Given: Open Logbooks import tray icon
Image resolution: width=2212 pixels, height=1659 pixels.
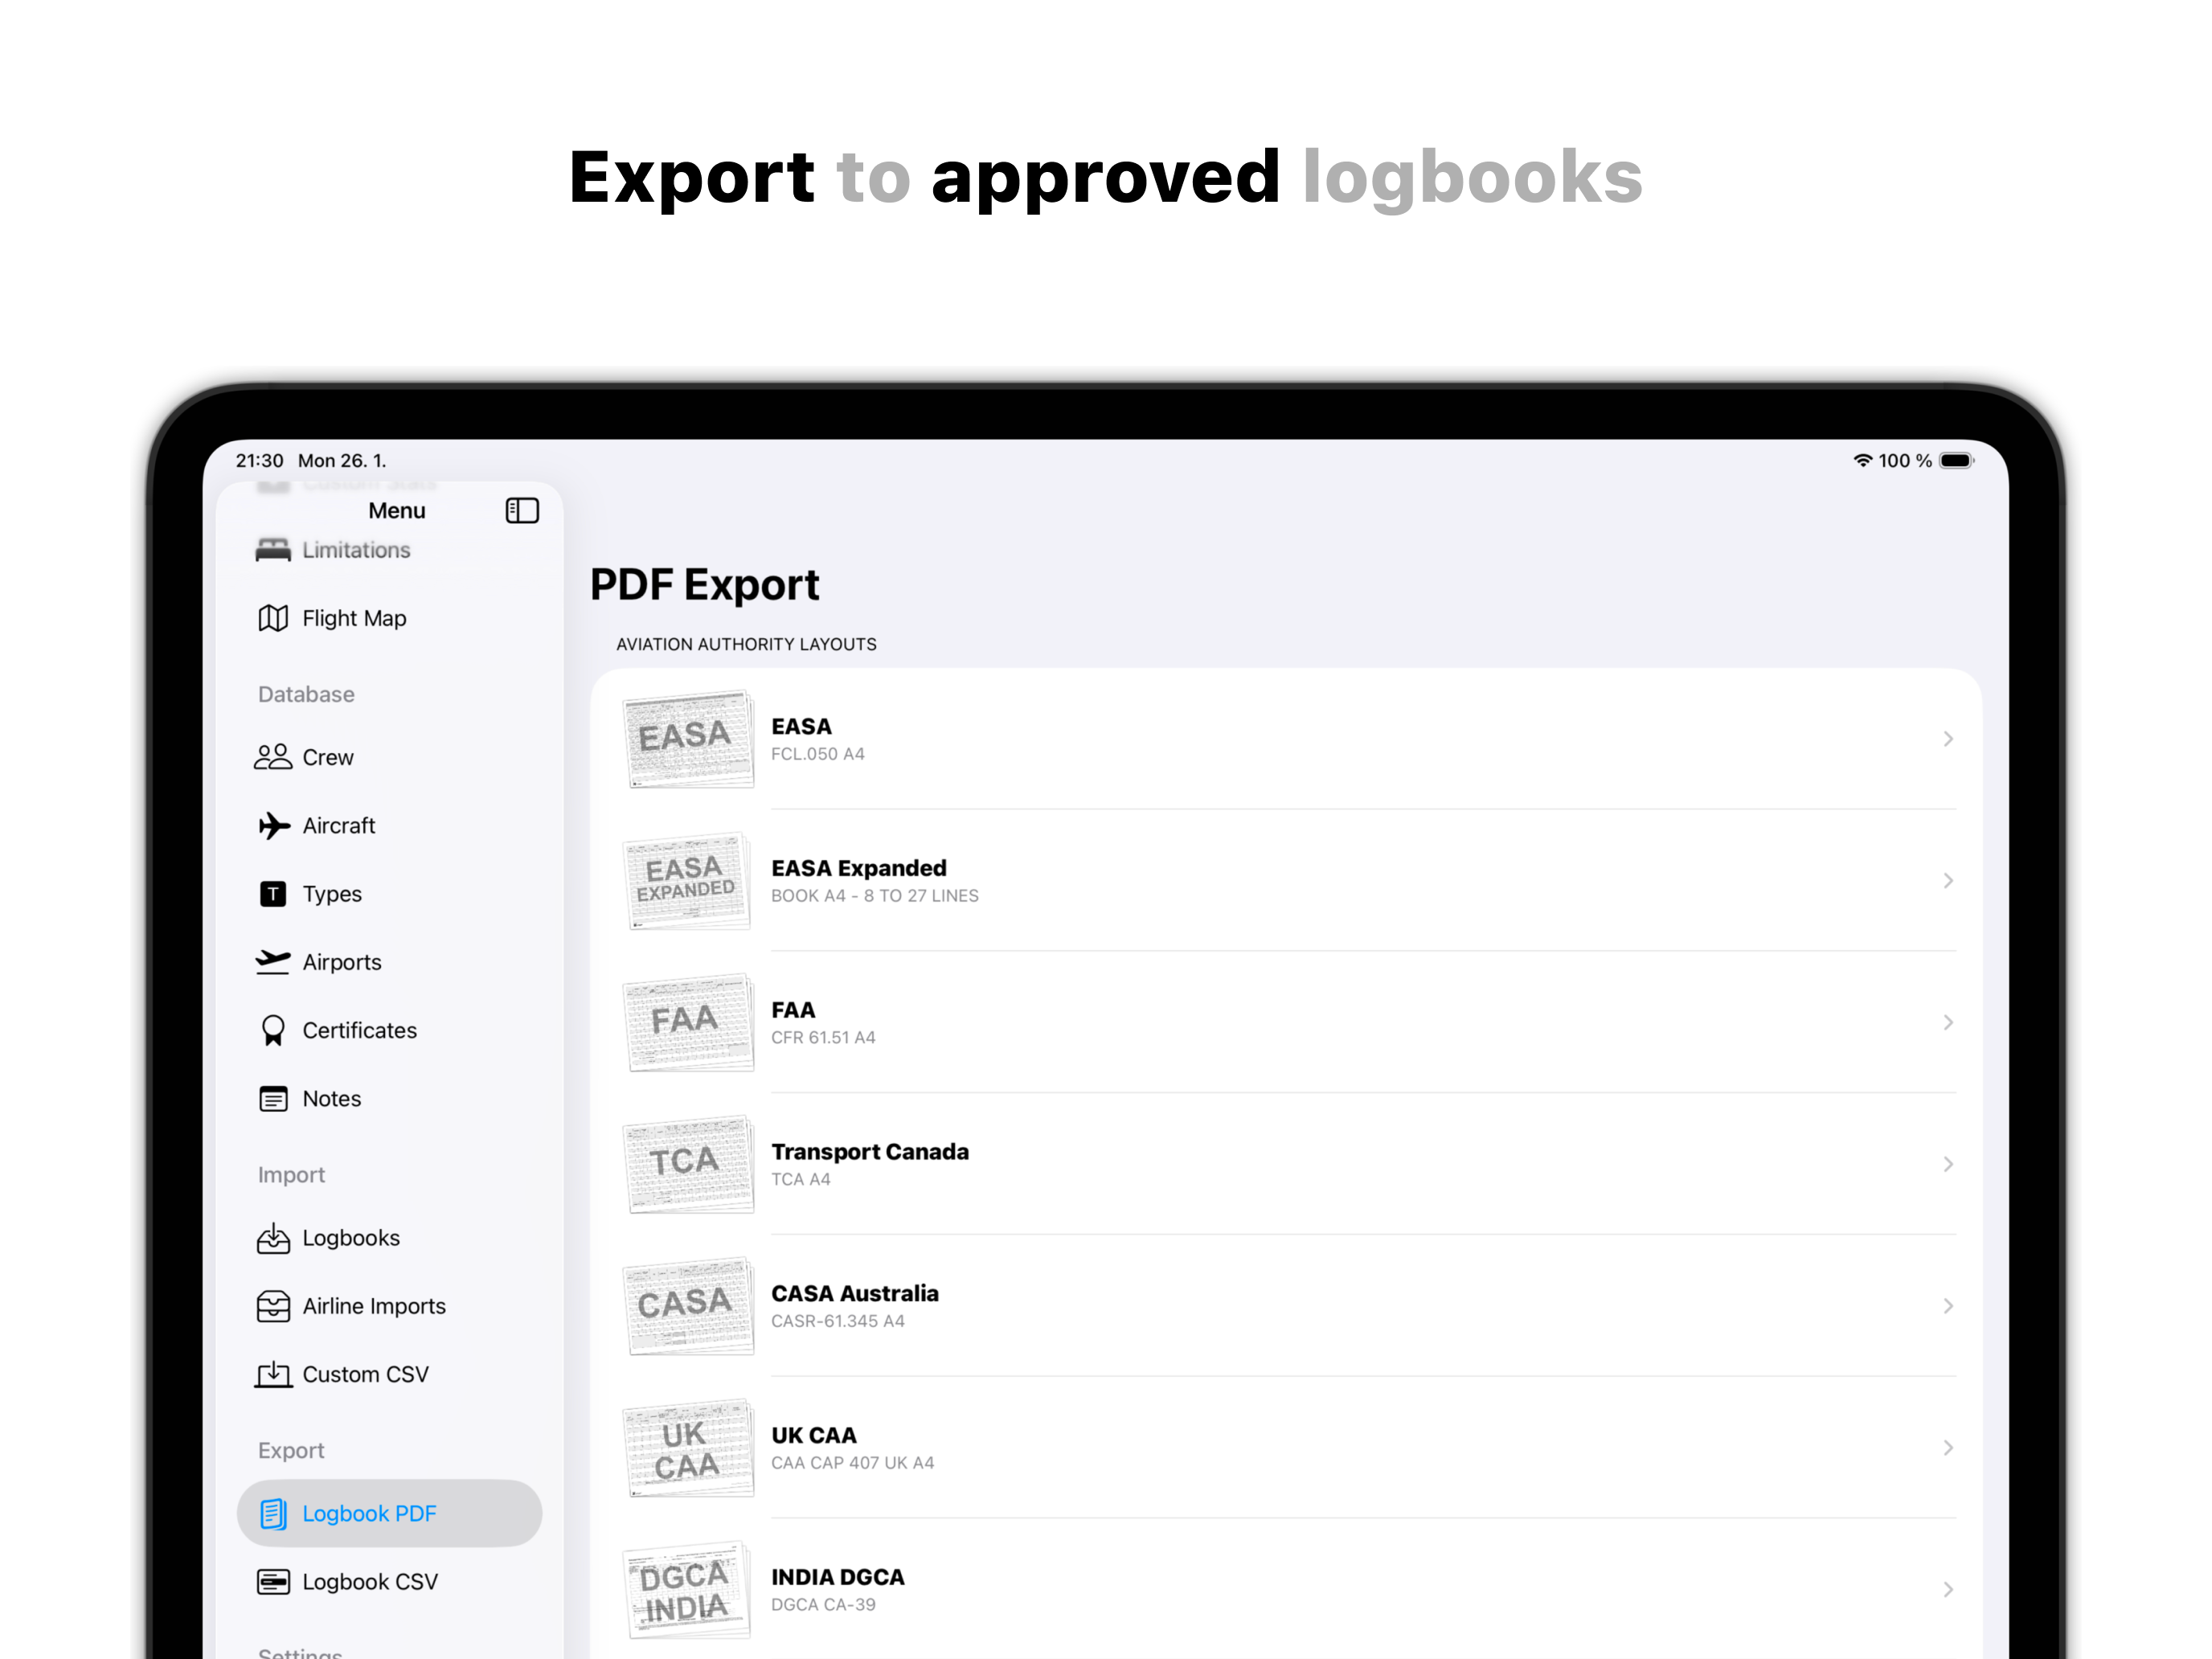Looking at the screenshot, I should 273,1238.
